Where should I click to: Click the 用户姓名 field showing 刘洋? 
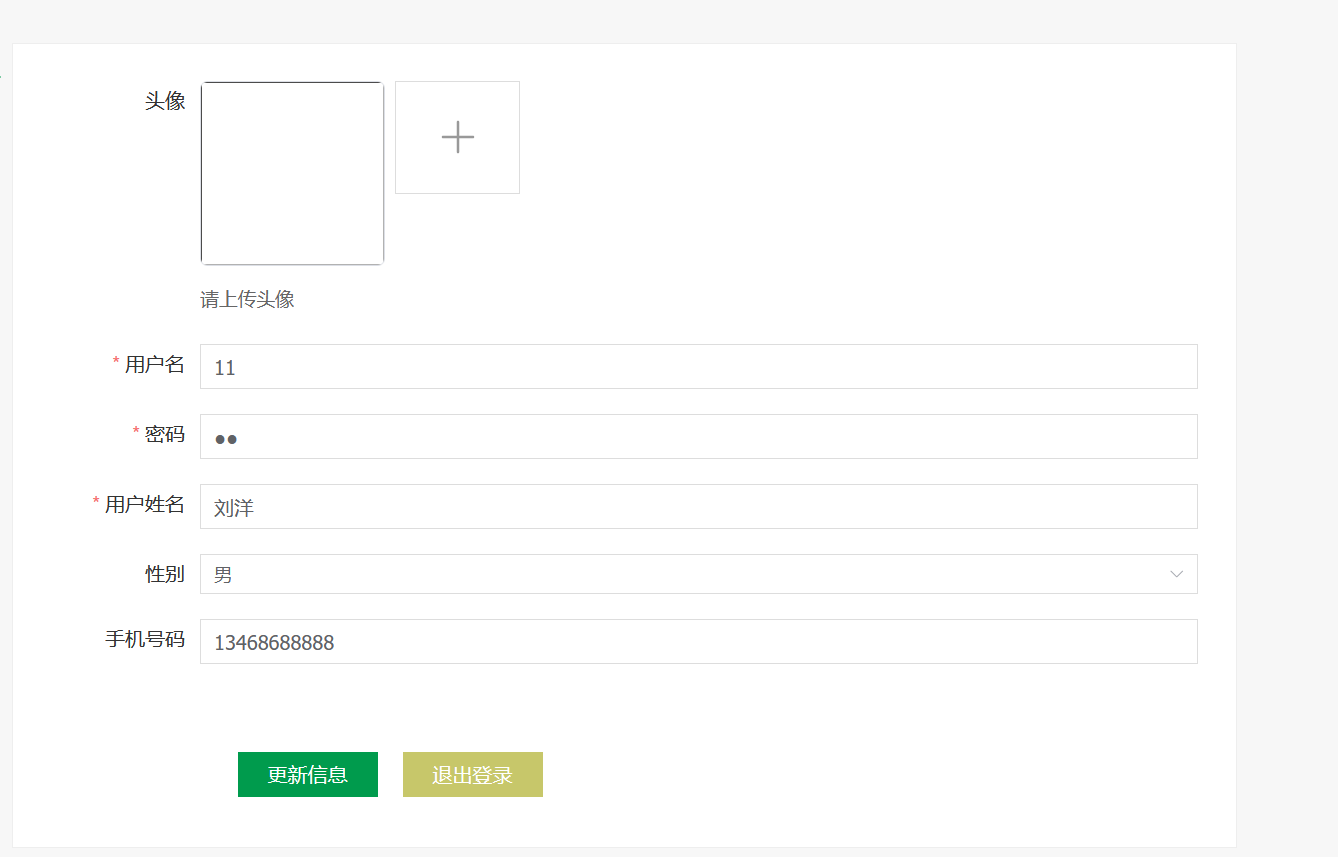(x=698, y=507)
